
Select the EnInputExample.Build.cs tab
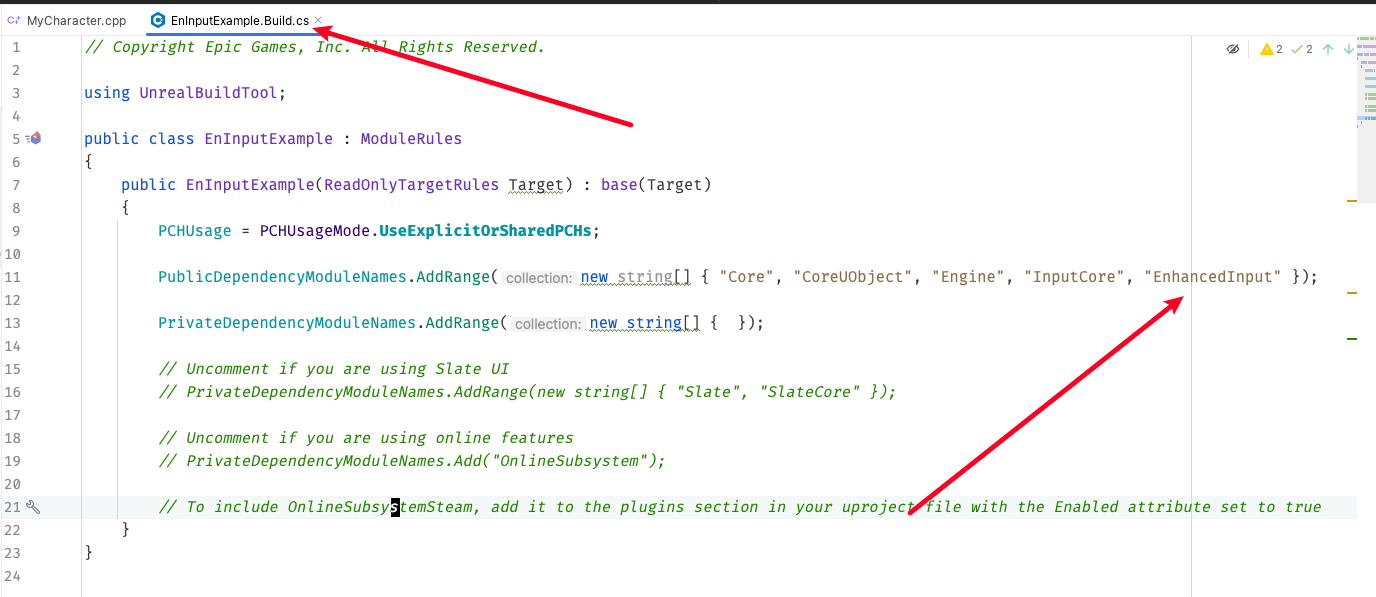(x=239, y=20)
